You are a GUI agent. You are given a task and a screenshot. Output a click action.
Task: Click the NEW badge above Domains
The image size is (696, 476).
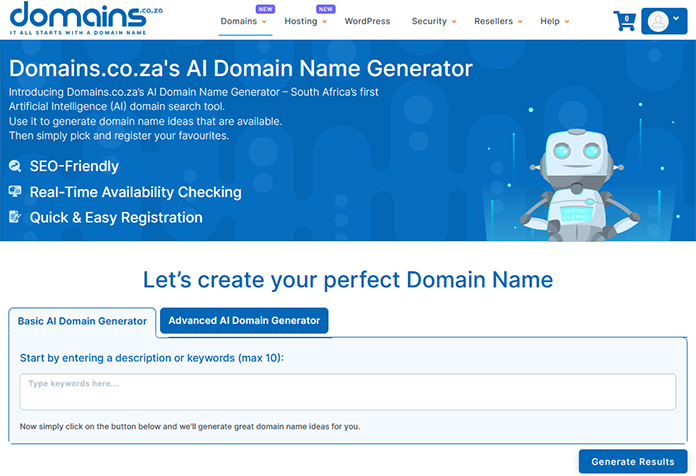pos(265,9)
